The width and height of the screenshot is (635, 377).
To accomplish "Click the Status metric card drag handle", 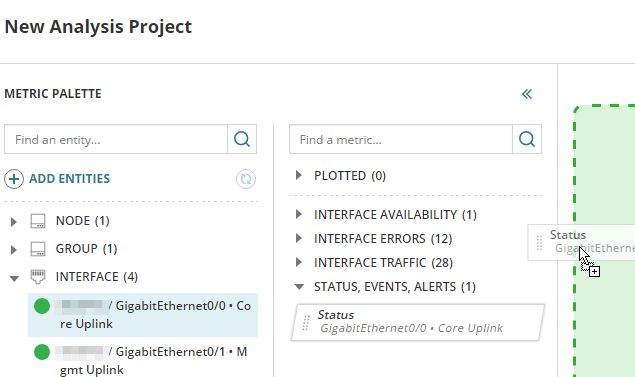I will 306,323.
